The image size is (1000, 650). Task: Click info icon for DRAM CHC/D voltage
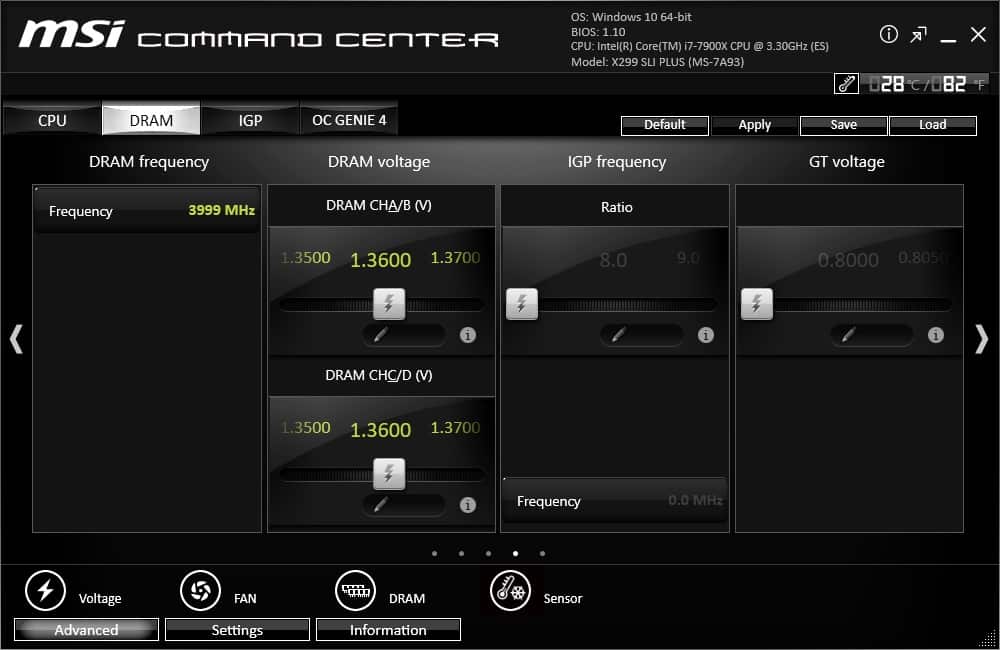point(467,505)
